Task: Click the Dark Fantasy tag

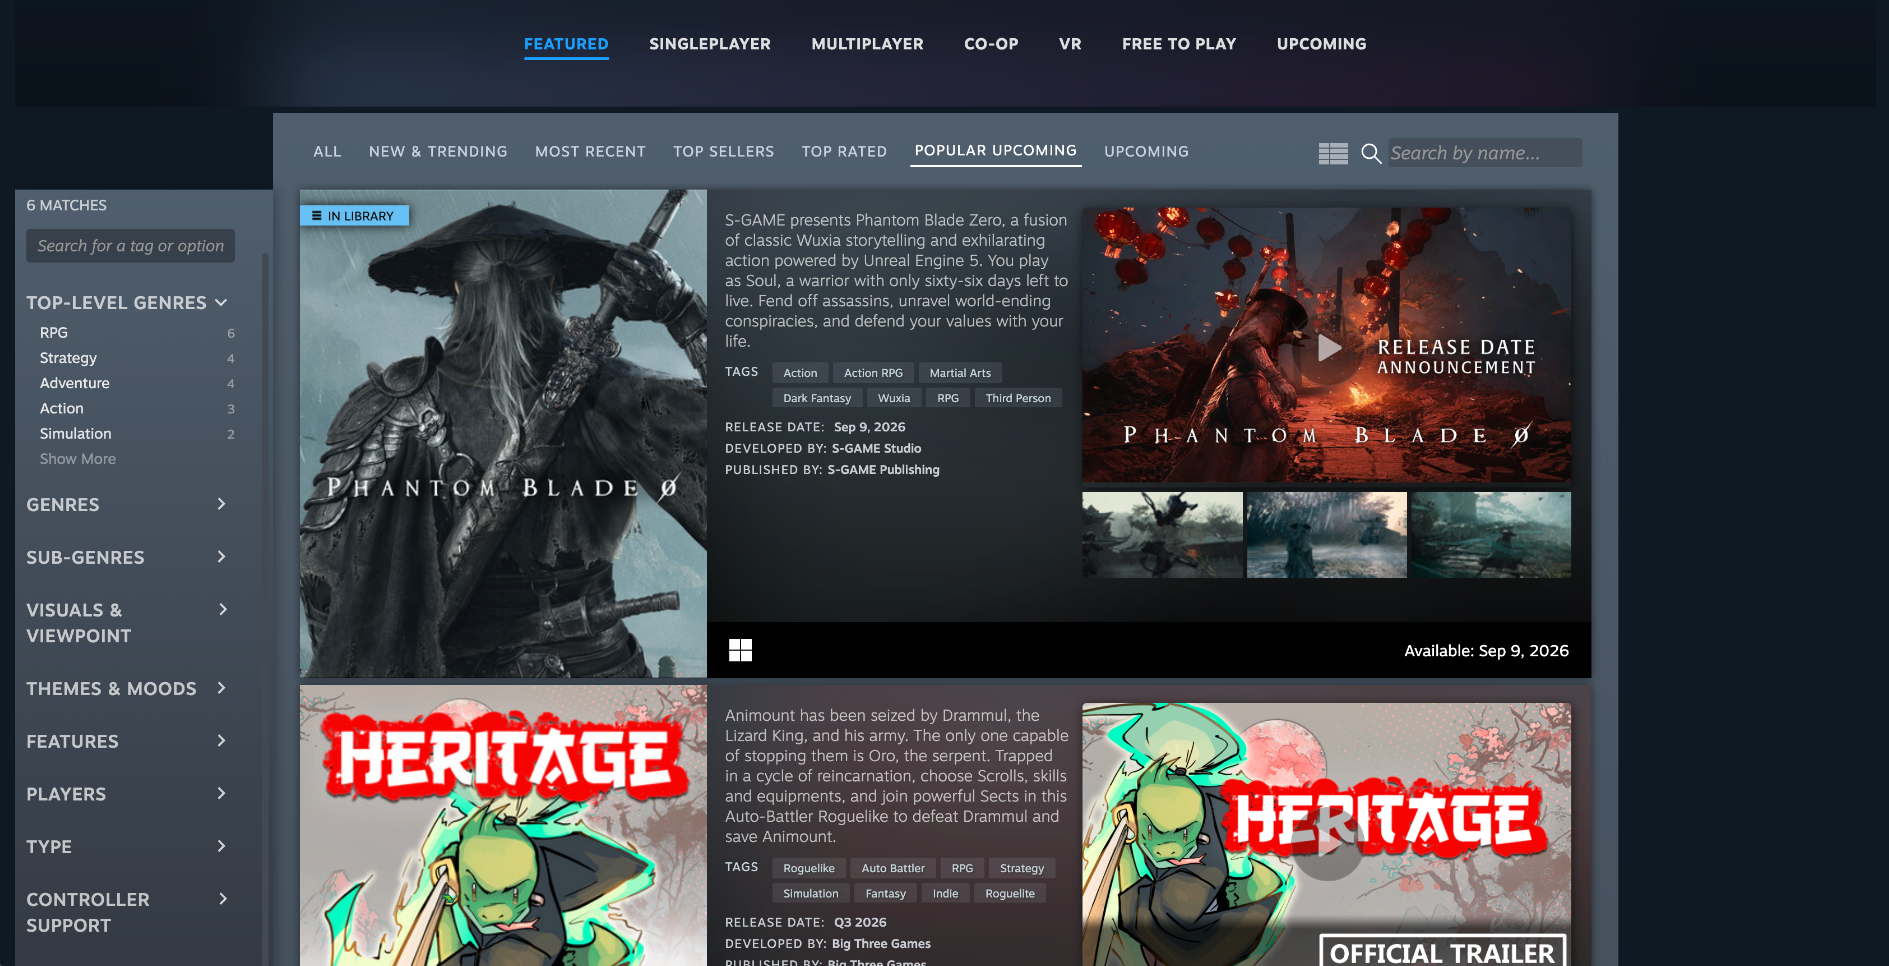Action: (817, 398)
